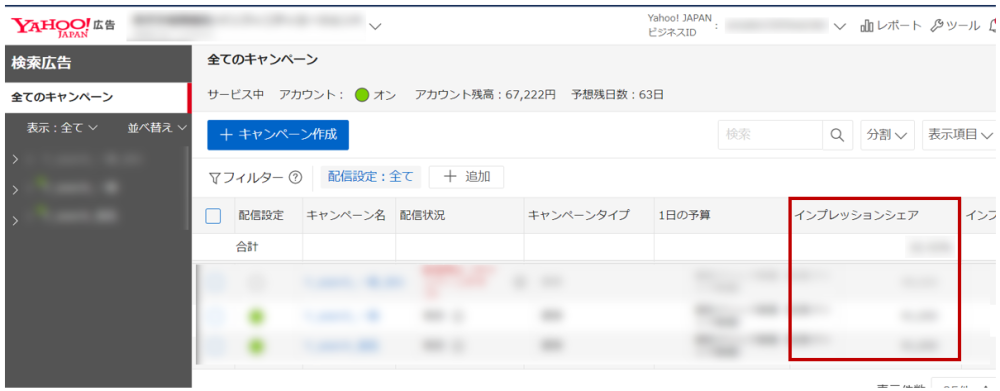Expand the account name dropdown chevron

pos(375,26)
